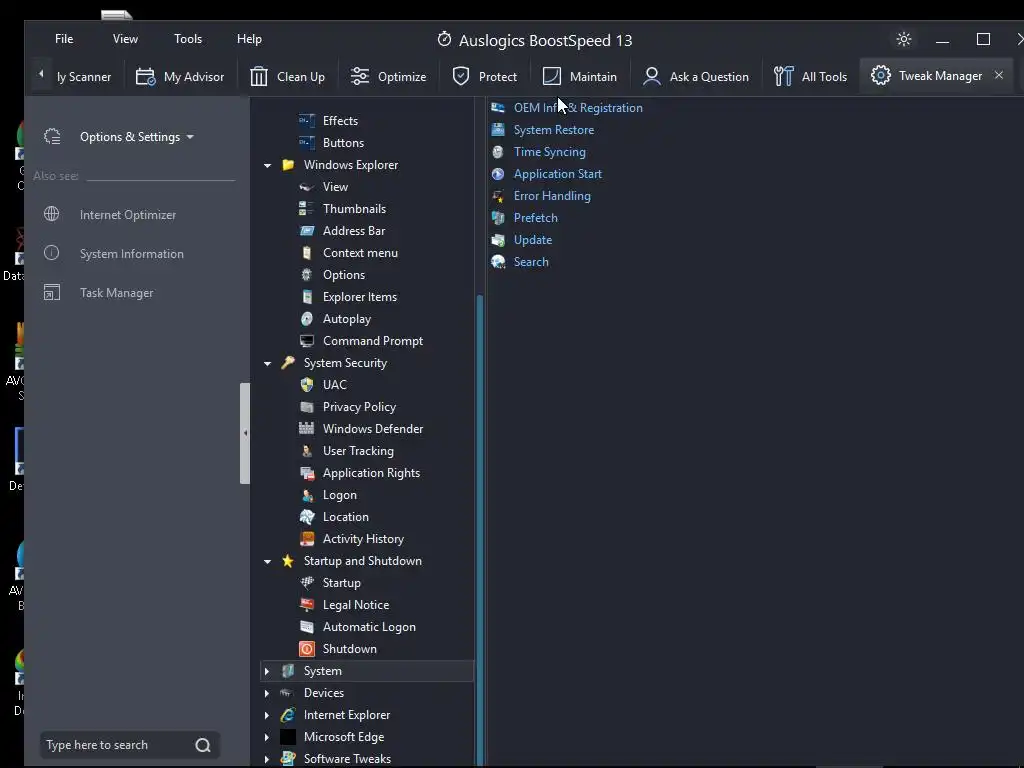Open the Search tweak link
This screenshot has height=768, width=1024.
tap(531, 262)
